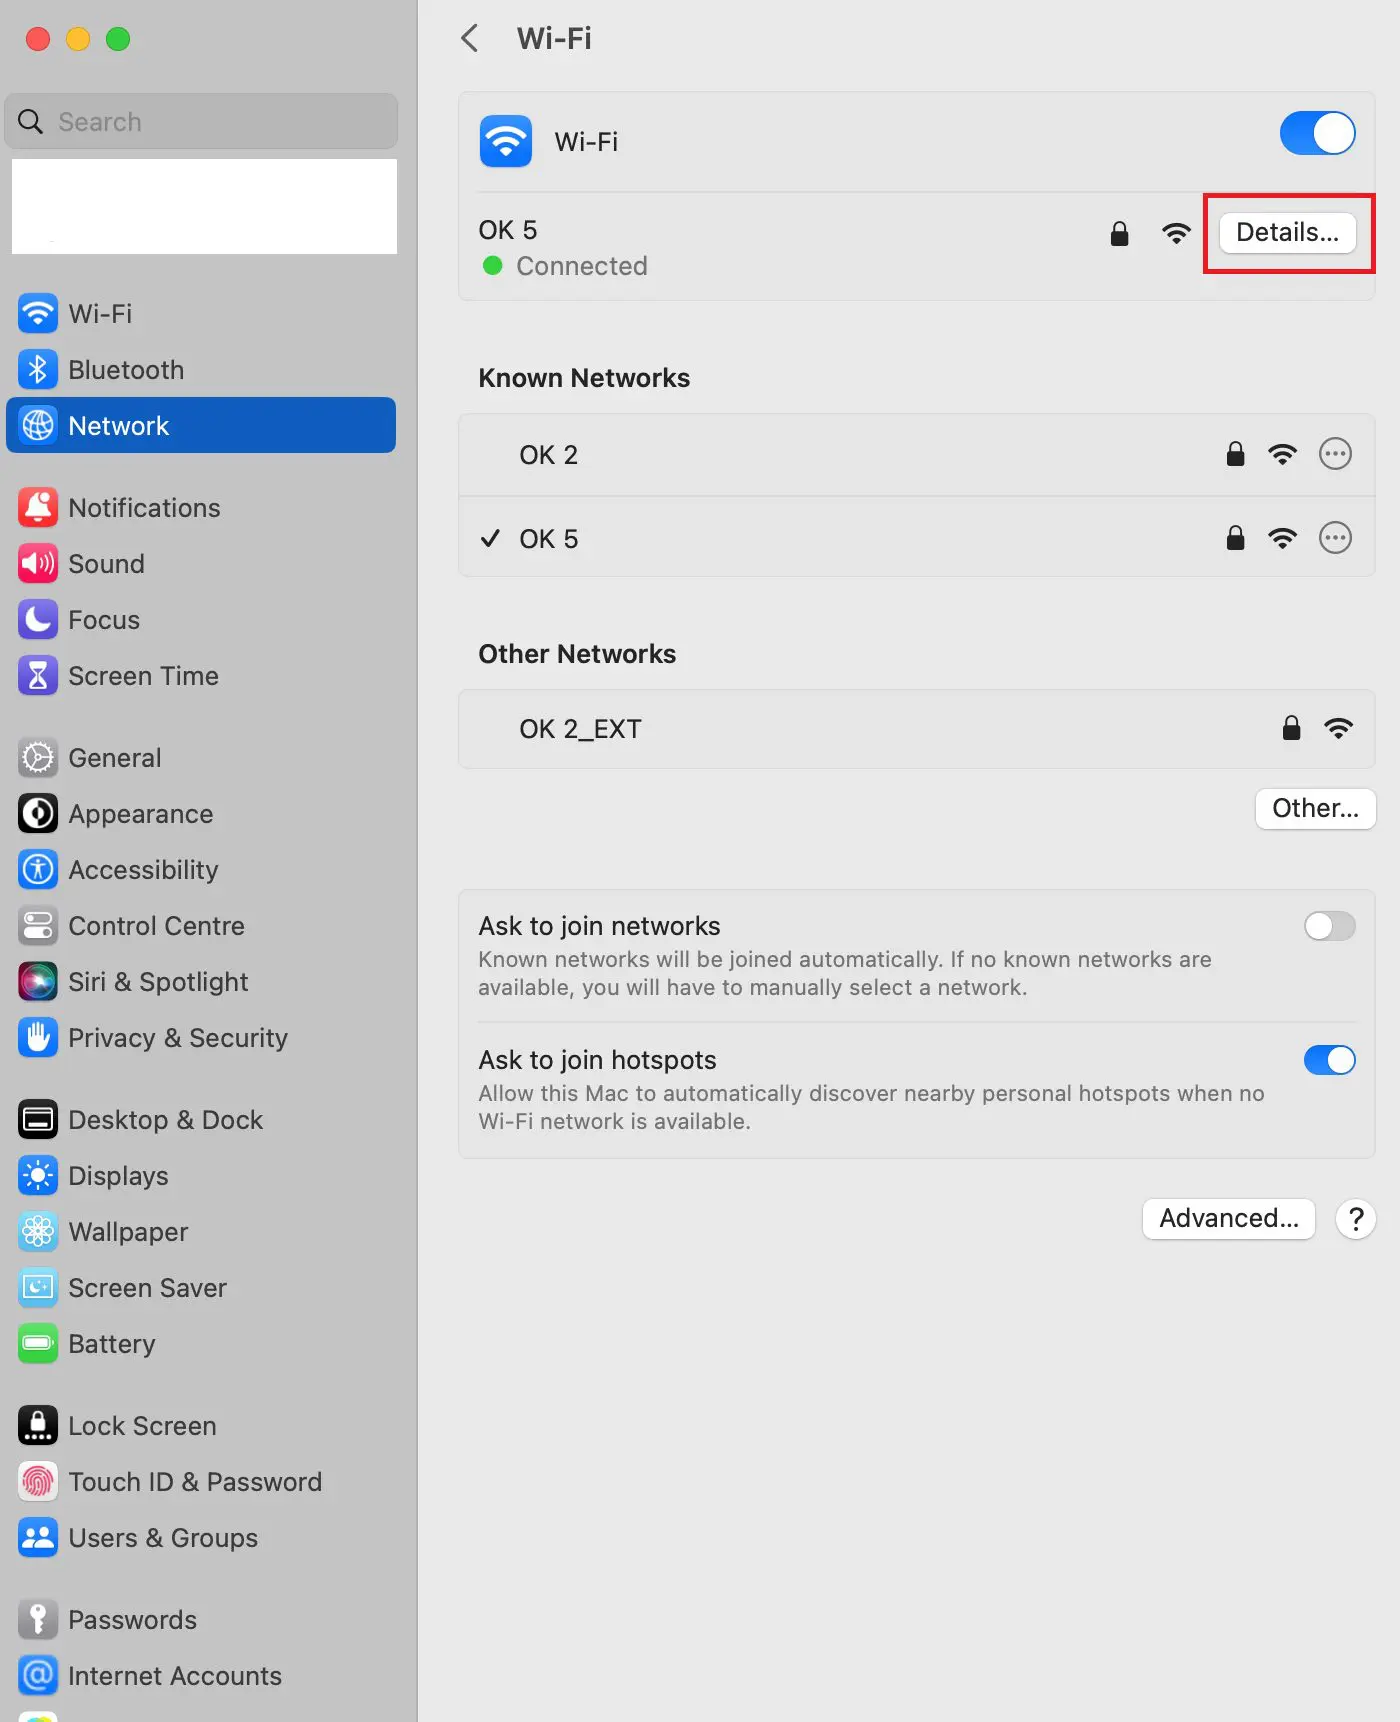Open Bluetooth settings via its sidebar icon

point(38,370)
